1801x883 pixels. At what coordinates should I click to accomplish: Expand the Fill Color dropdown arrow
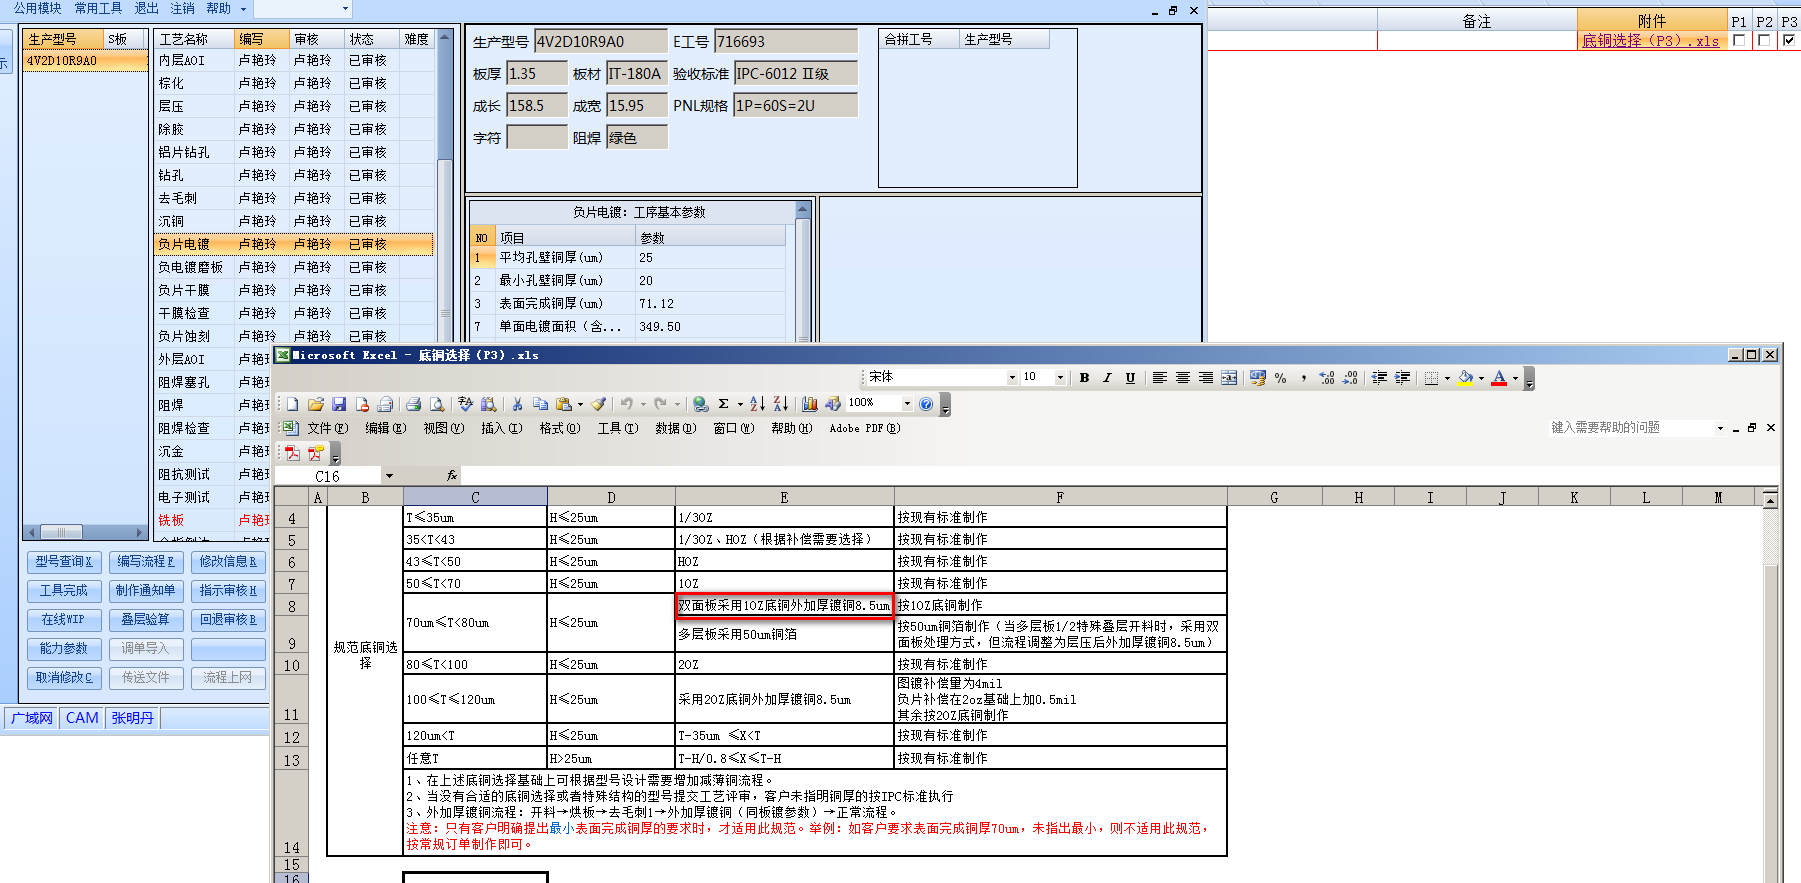tap(1481, 377)
